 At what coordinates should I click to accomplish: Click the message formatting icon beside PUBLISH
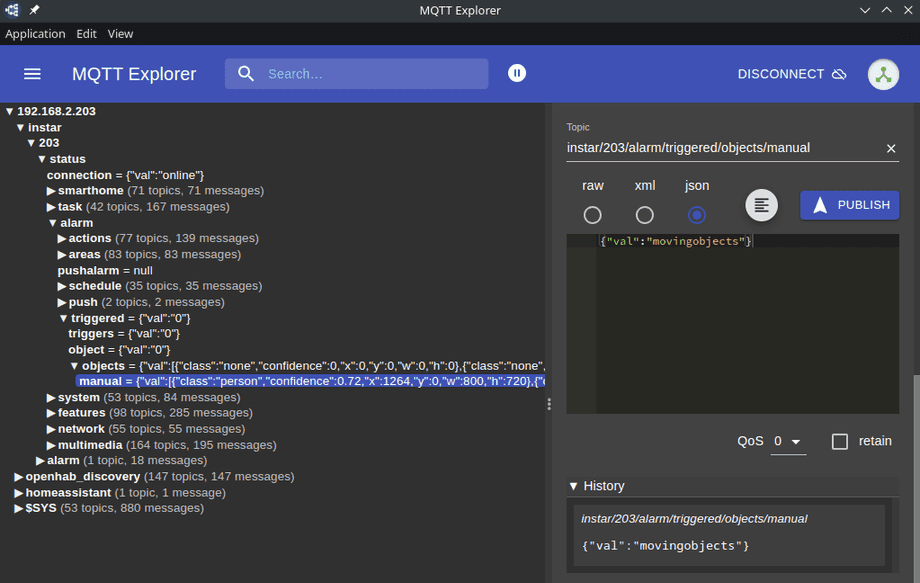[x=761, y=205]
